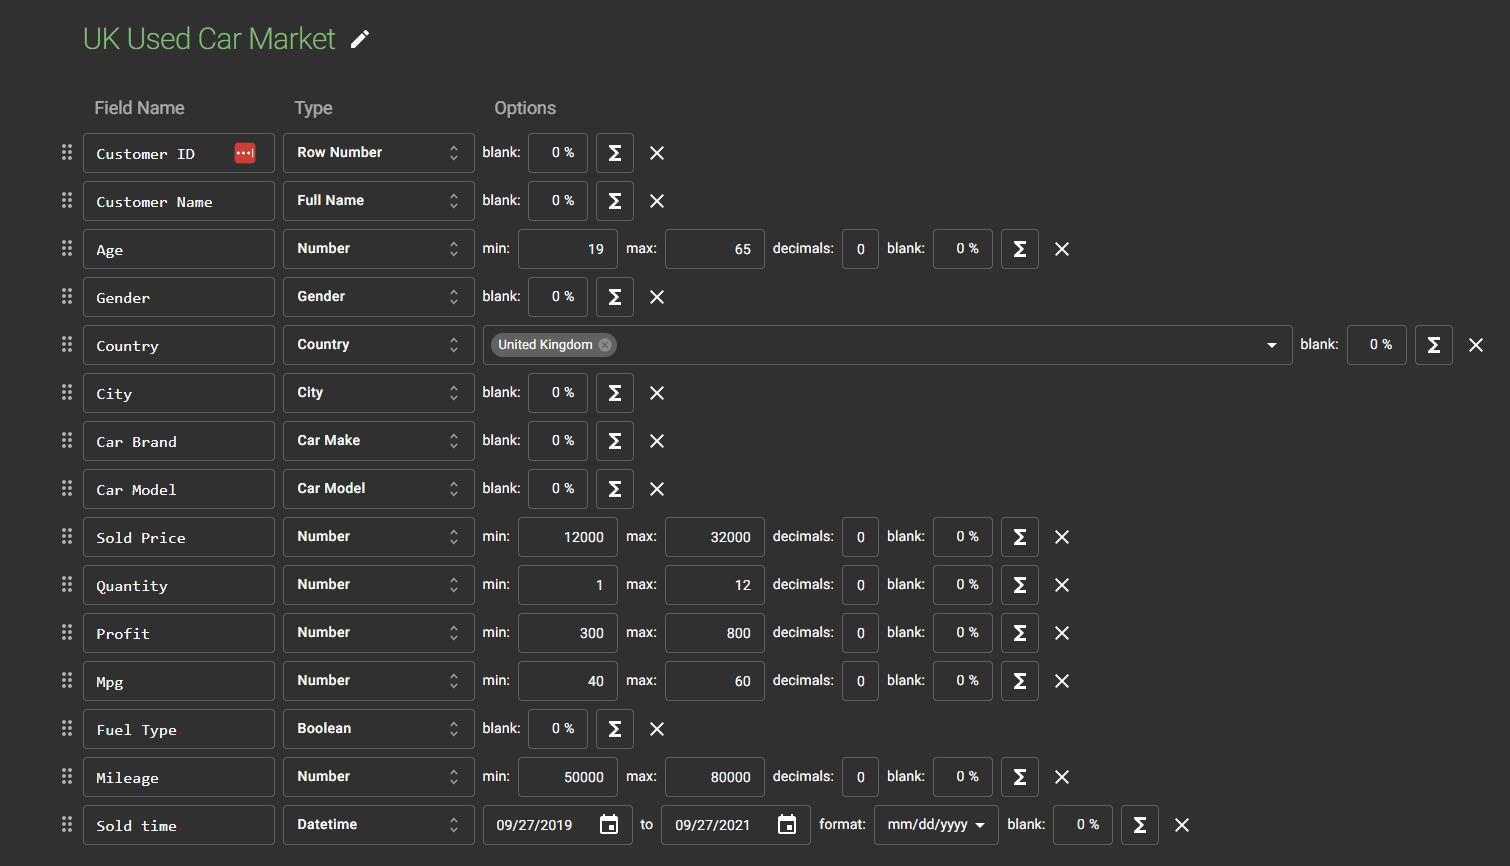This screenshot has height=866, width=1510.
Task: Click decimals field in Profit row
Action: 860,633
